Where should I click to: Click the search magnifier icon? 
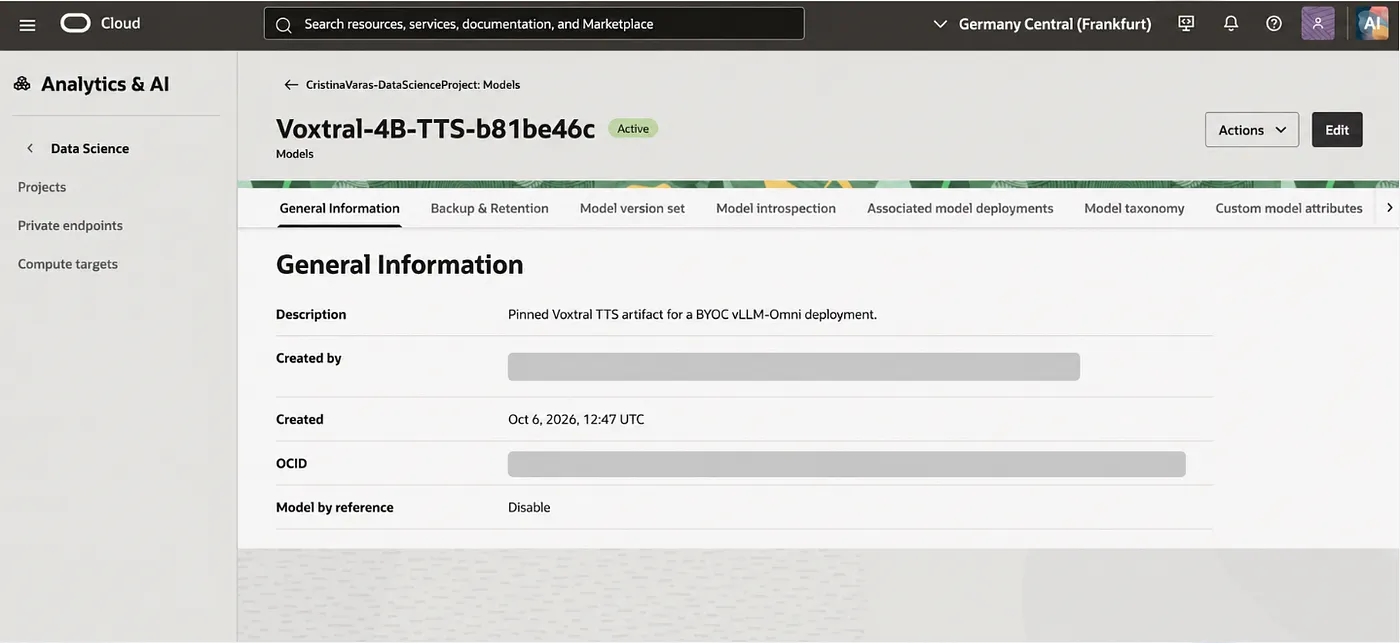point(284,24)
